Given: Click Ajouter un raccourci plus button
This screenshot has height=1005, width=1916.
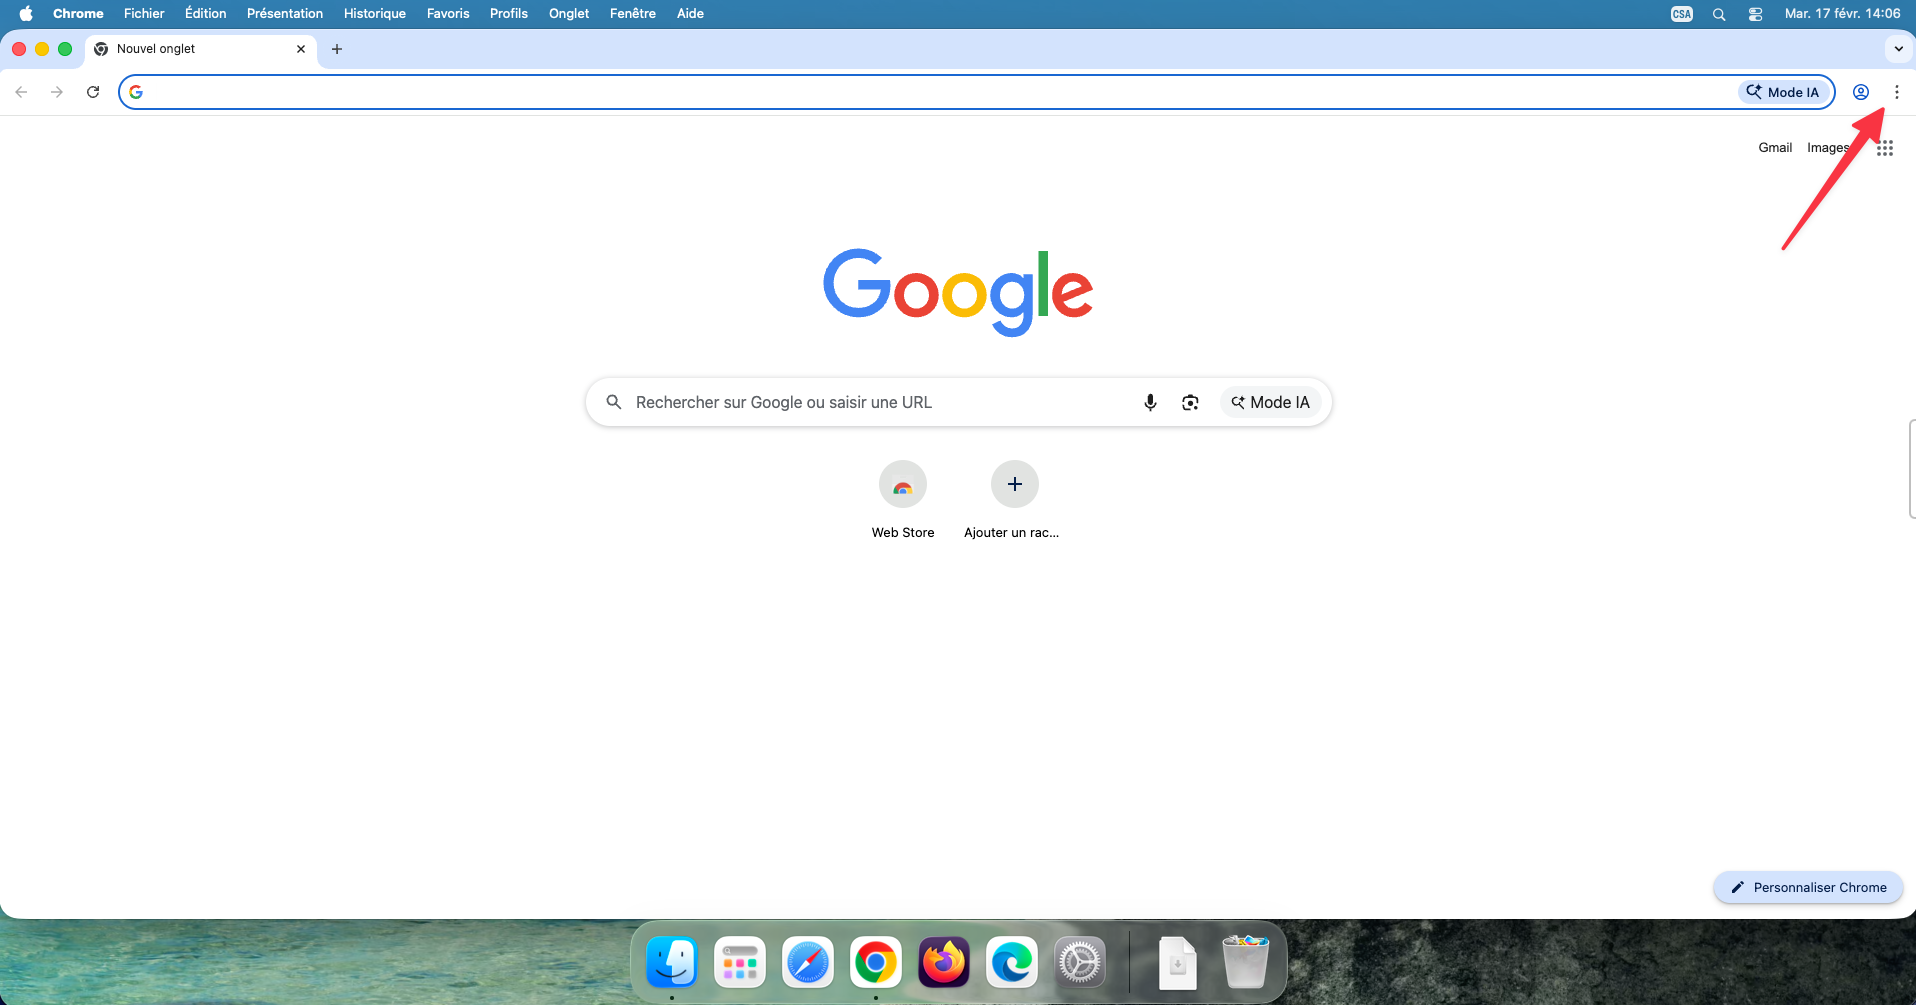Looking at the screenshot, I should (1015, 484).
